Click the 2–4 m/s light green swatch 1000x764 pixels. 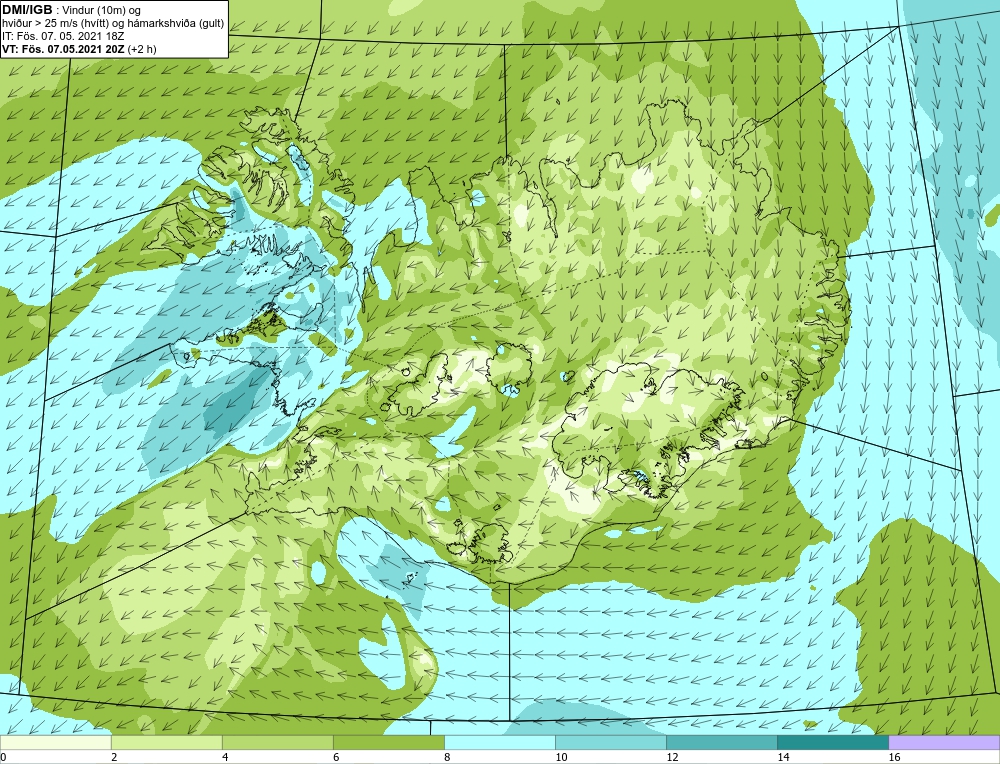pos(166,742)
